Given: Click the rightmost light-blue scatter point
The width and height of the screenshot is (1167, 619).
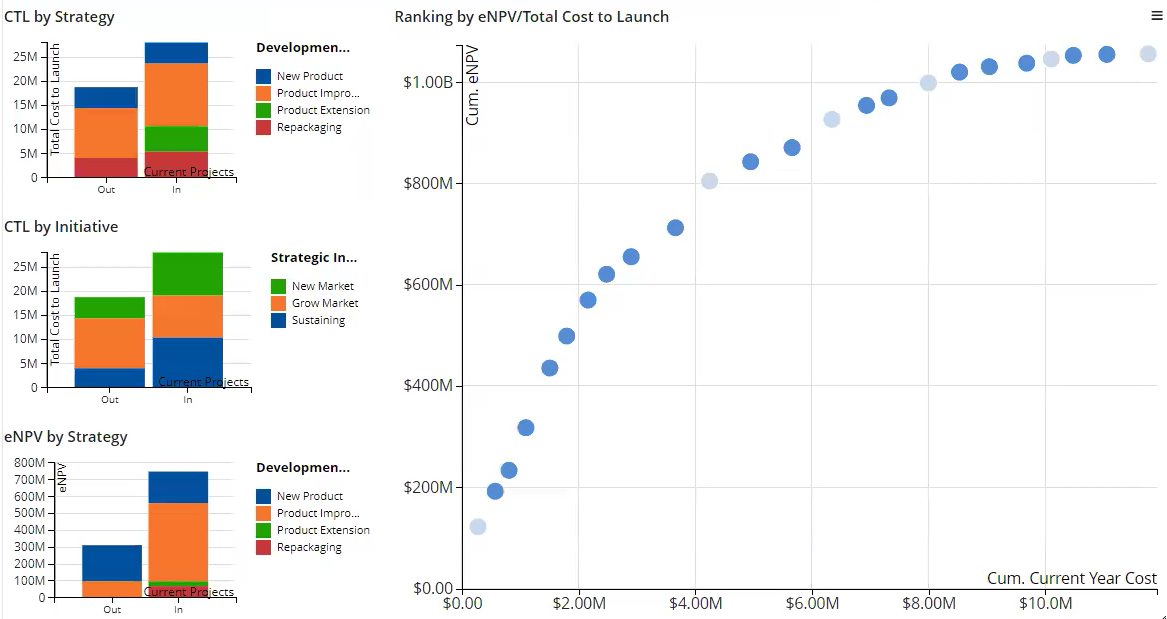Looking at the screenshot, I should pos(1148,54).
